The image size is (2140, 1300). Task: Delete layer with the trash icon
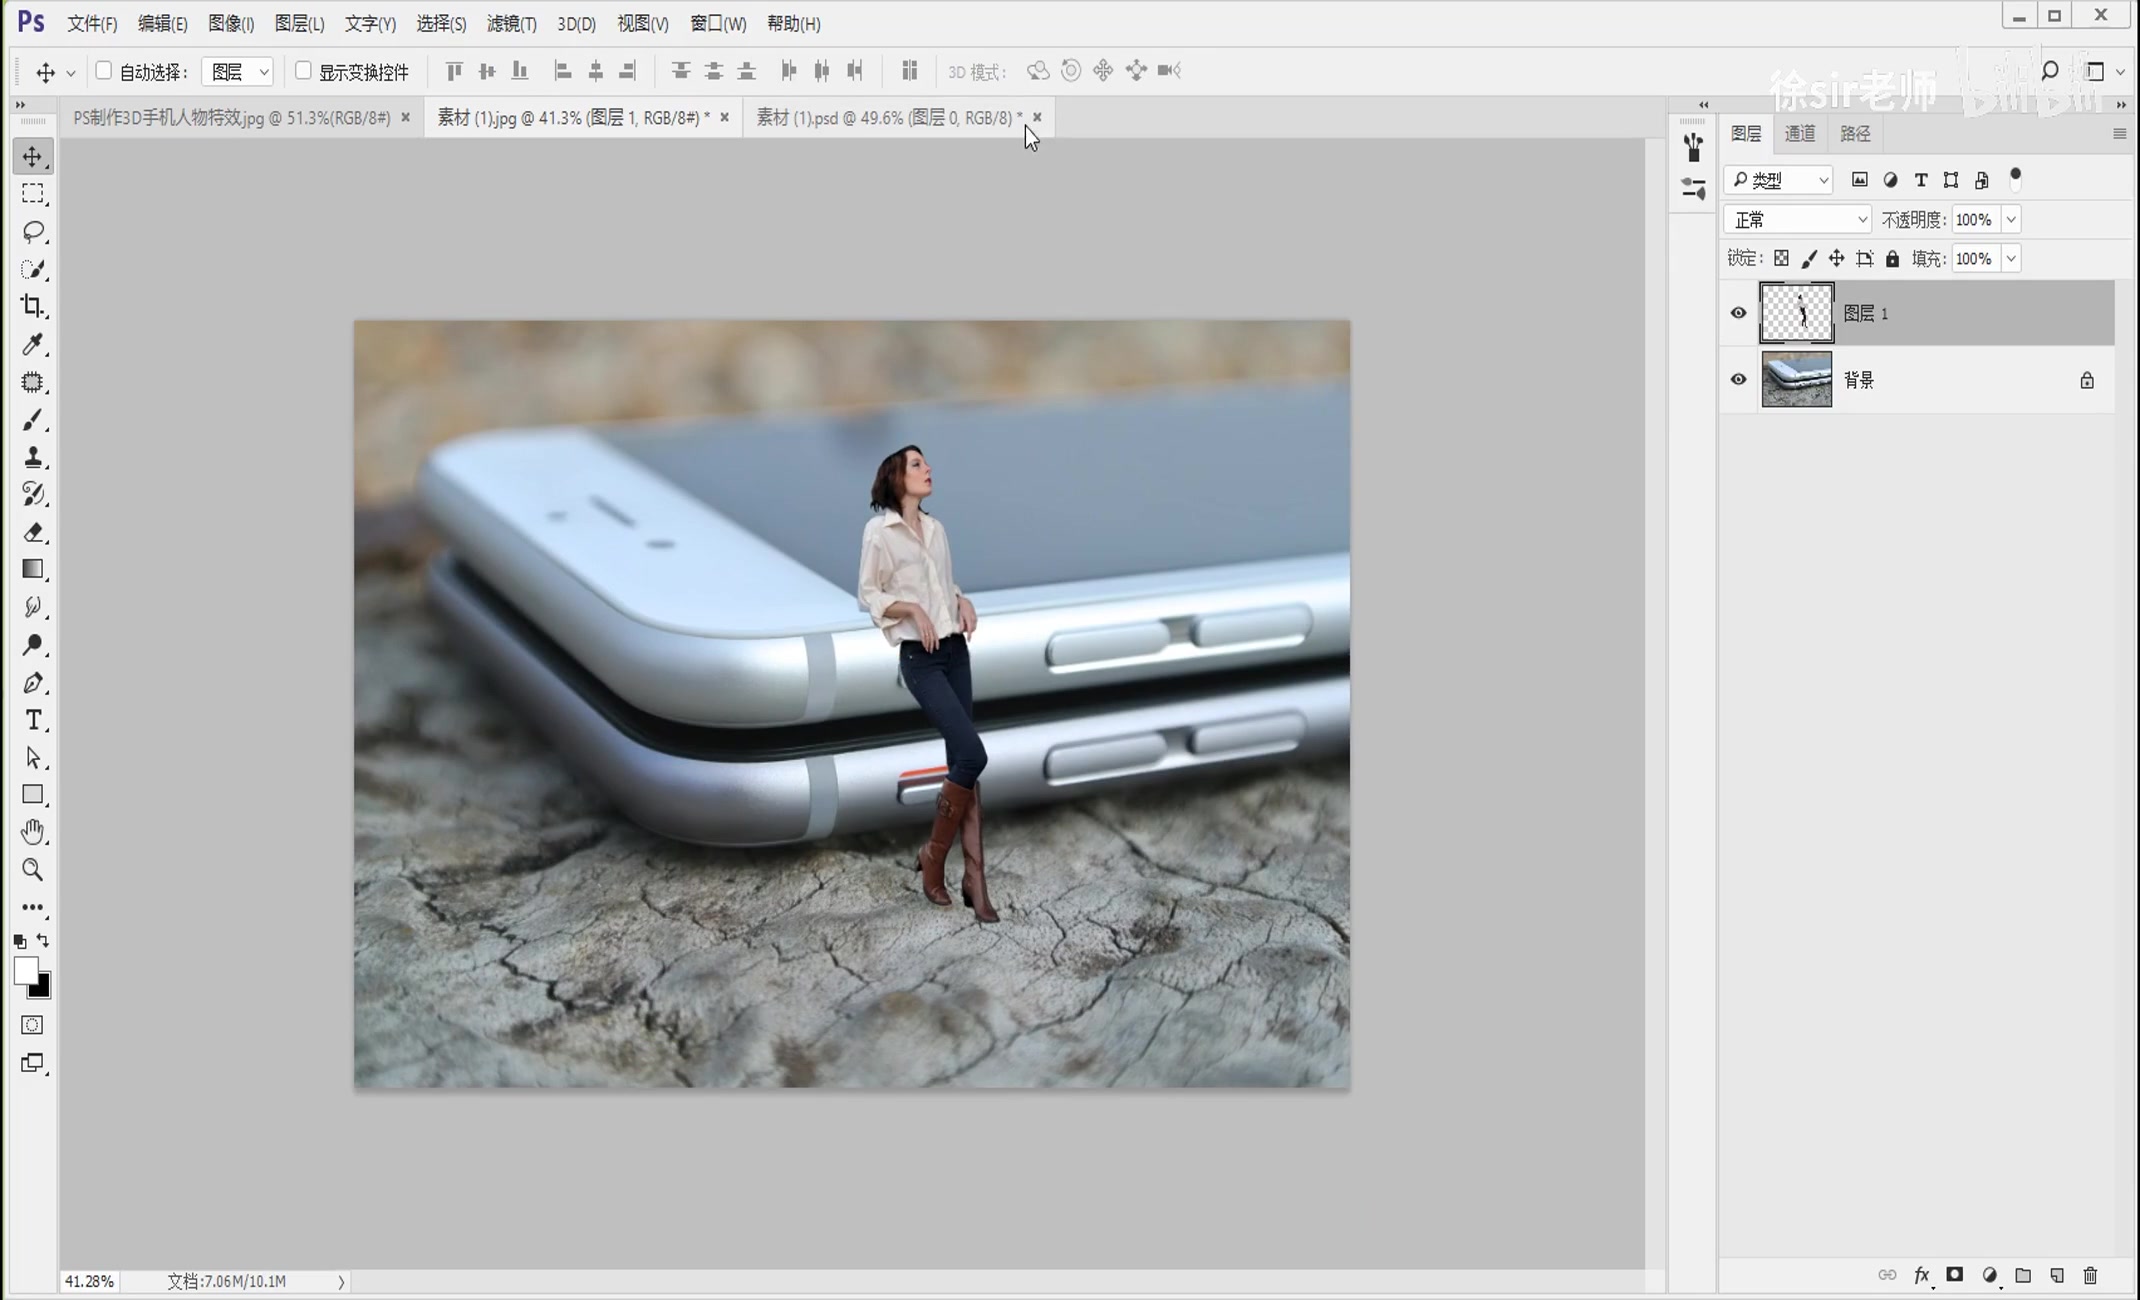click(x=2090, y=1275)
